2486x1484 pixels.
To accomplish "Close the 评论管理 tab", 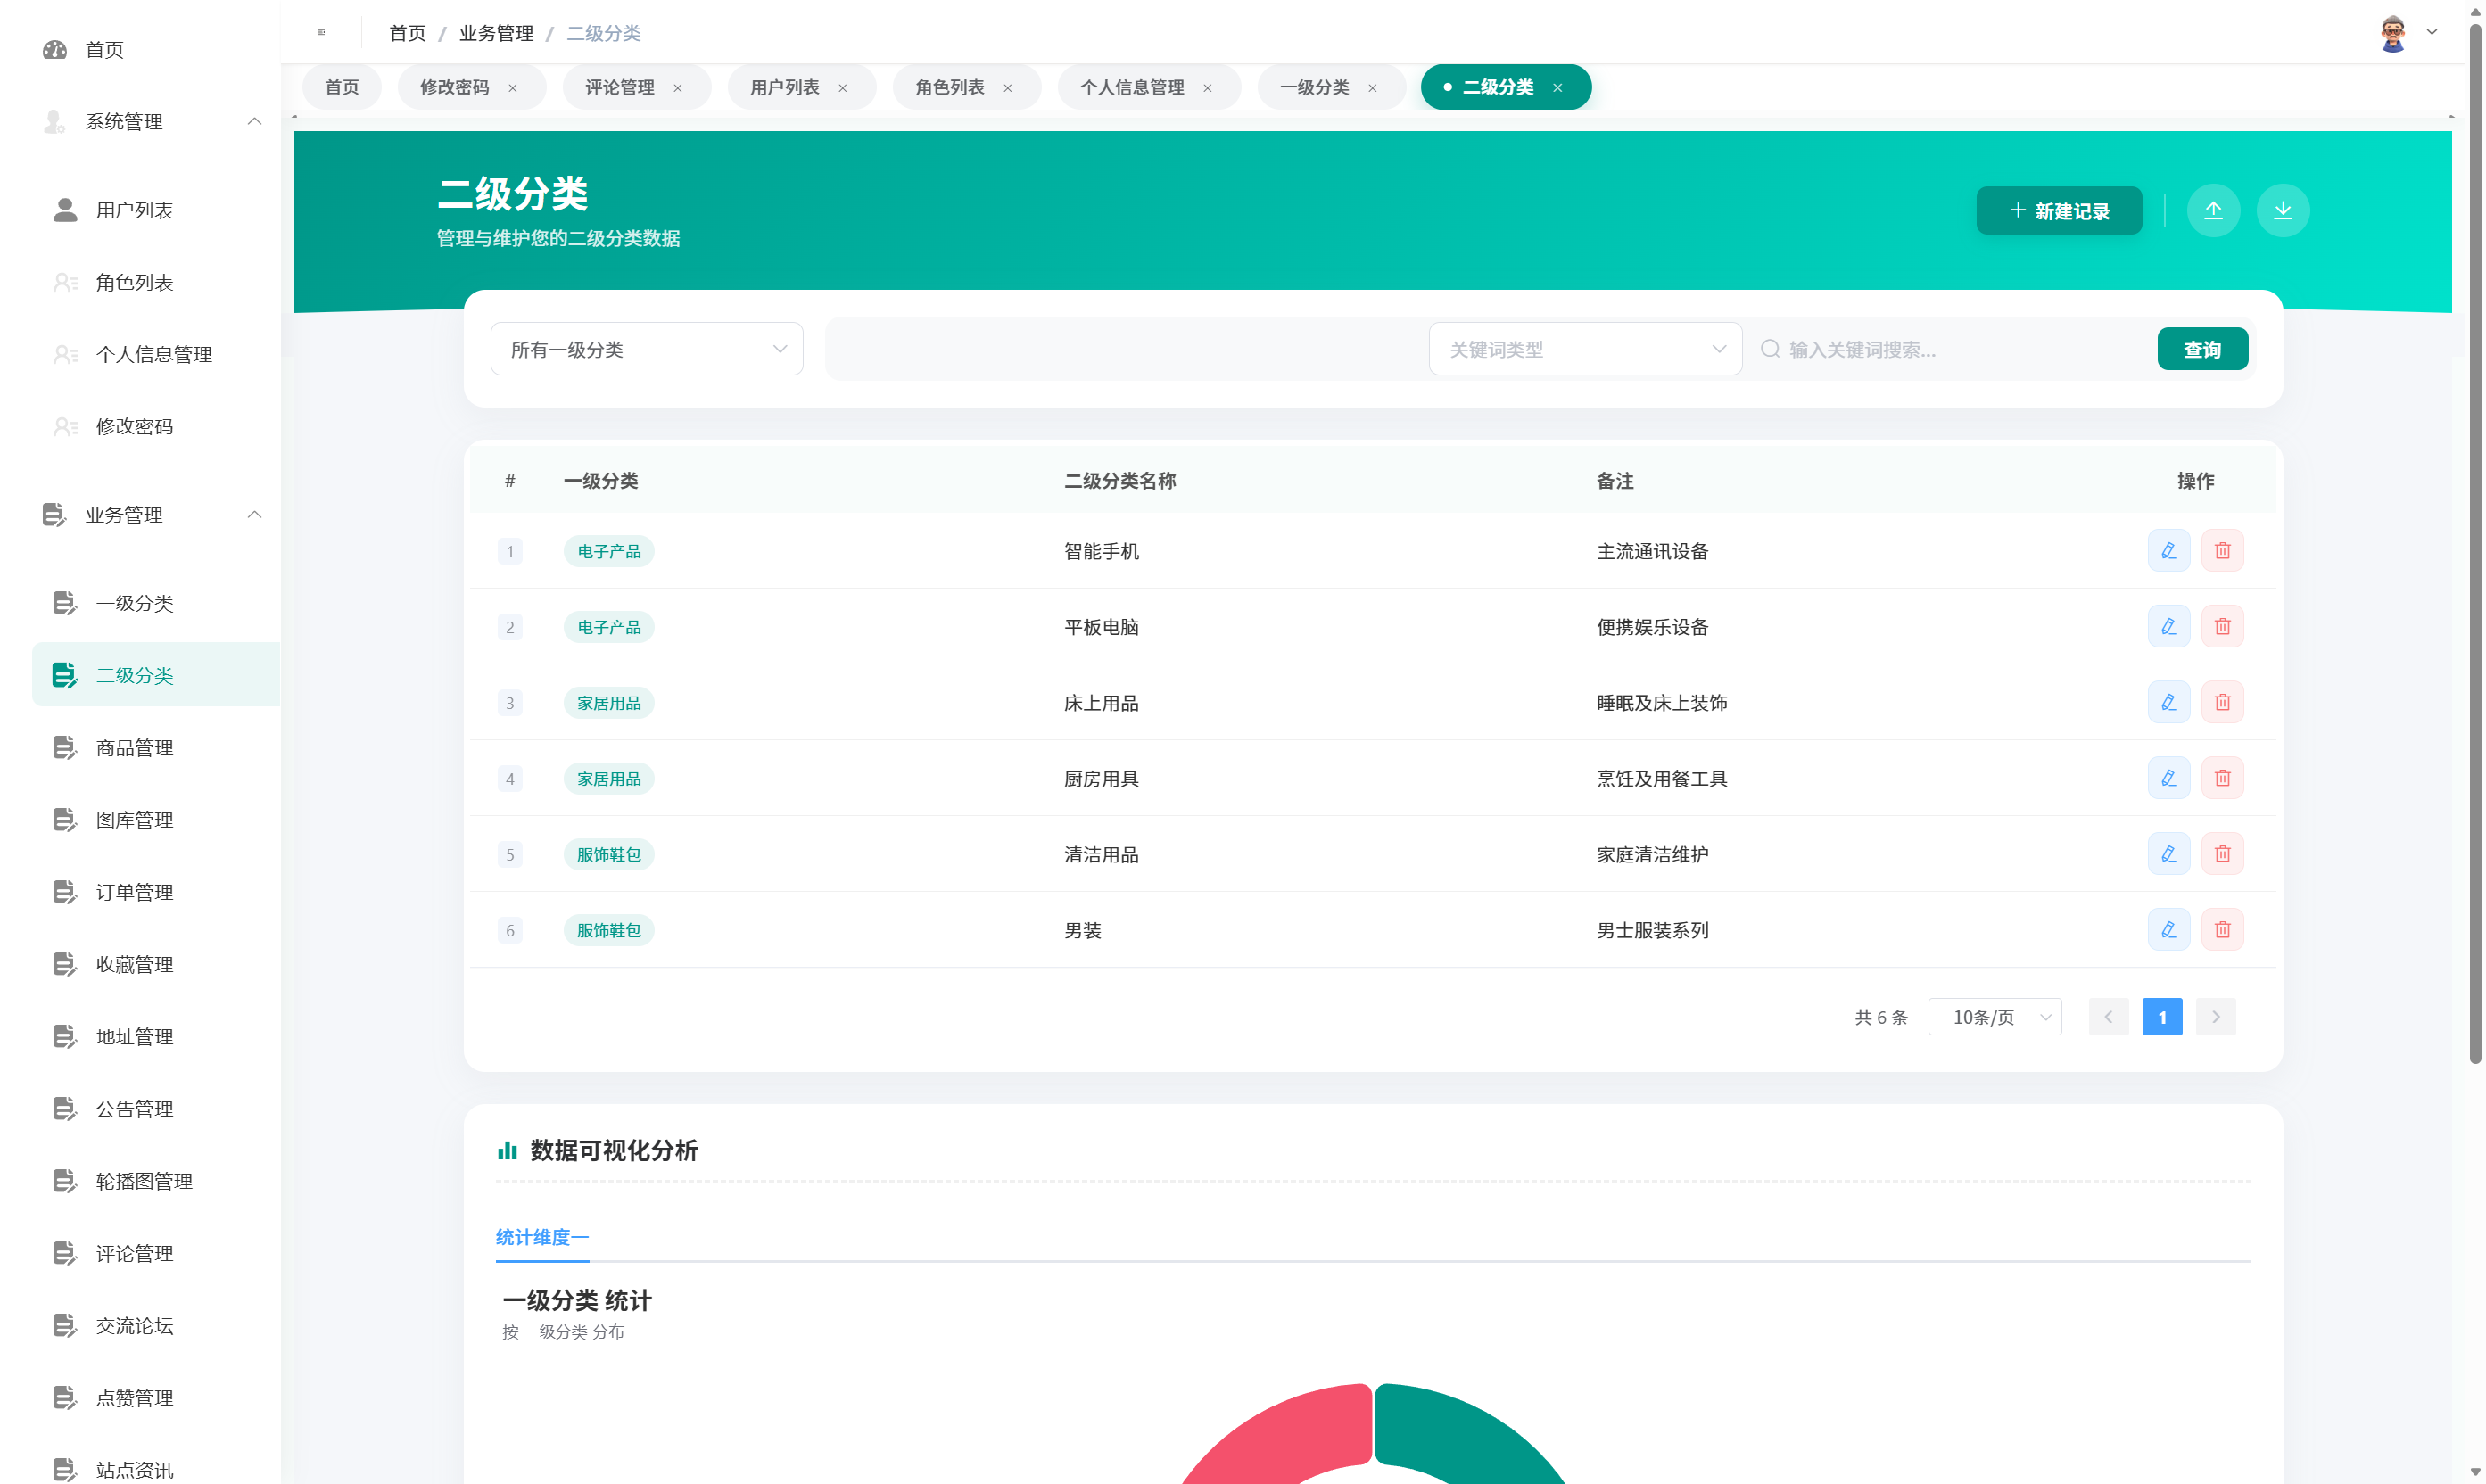I will pos(676,87).
